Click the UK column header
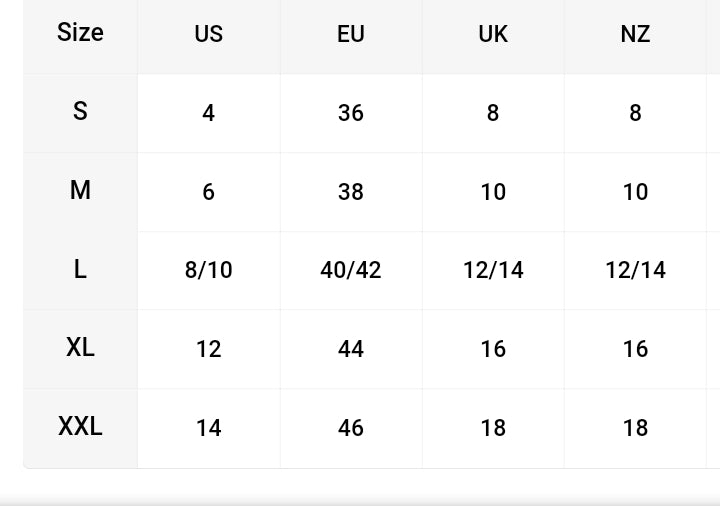The width and height of the screenshot is (720, 506). pyautogui.click(x=493, y=34)
